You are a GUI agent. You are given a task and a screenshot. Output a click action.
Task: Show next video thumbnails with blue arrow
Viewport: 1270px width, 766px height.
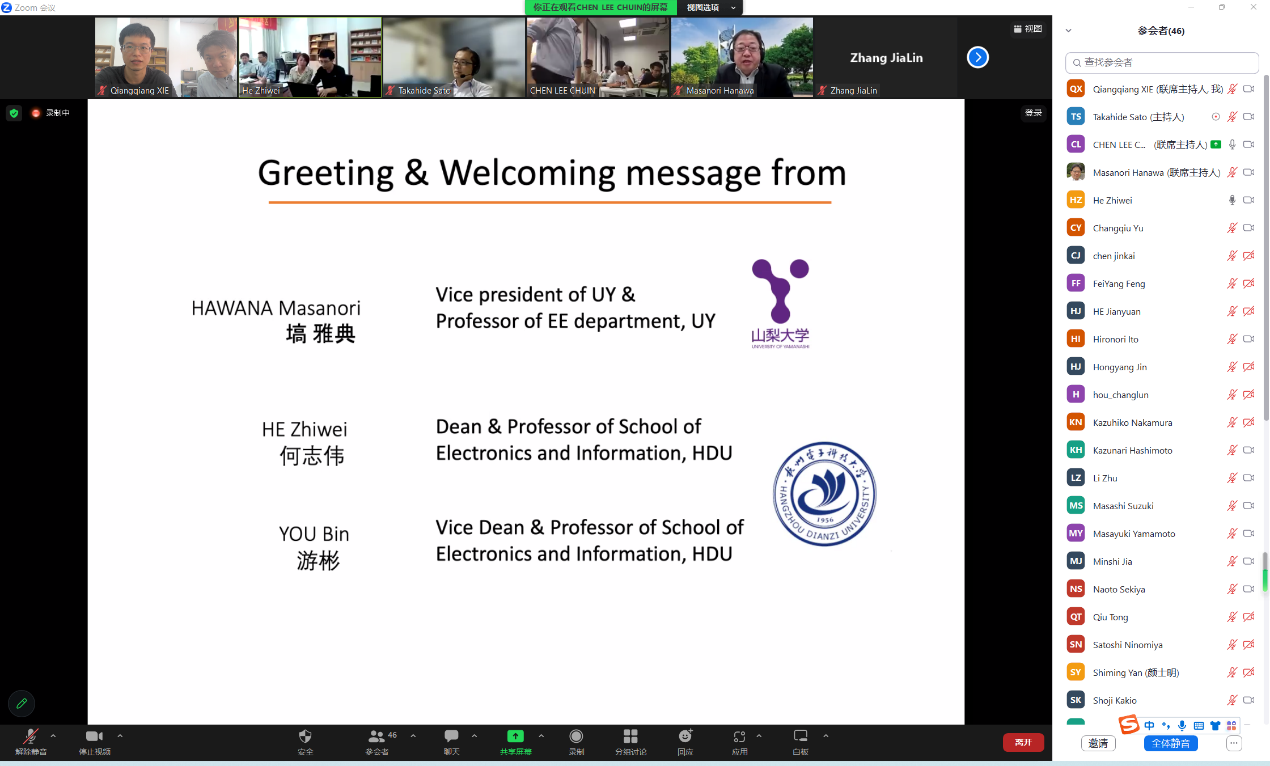point(978,57)
